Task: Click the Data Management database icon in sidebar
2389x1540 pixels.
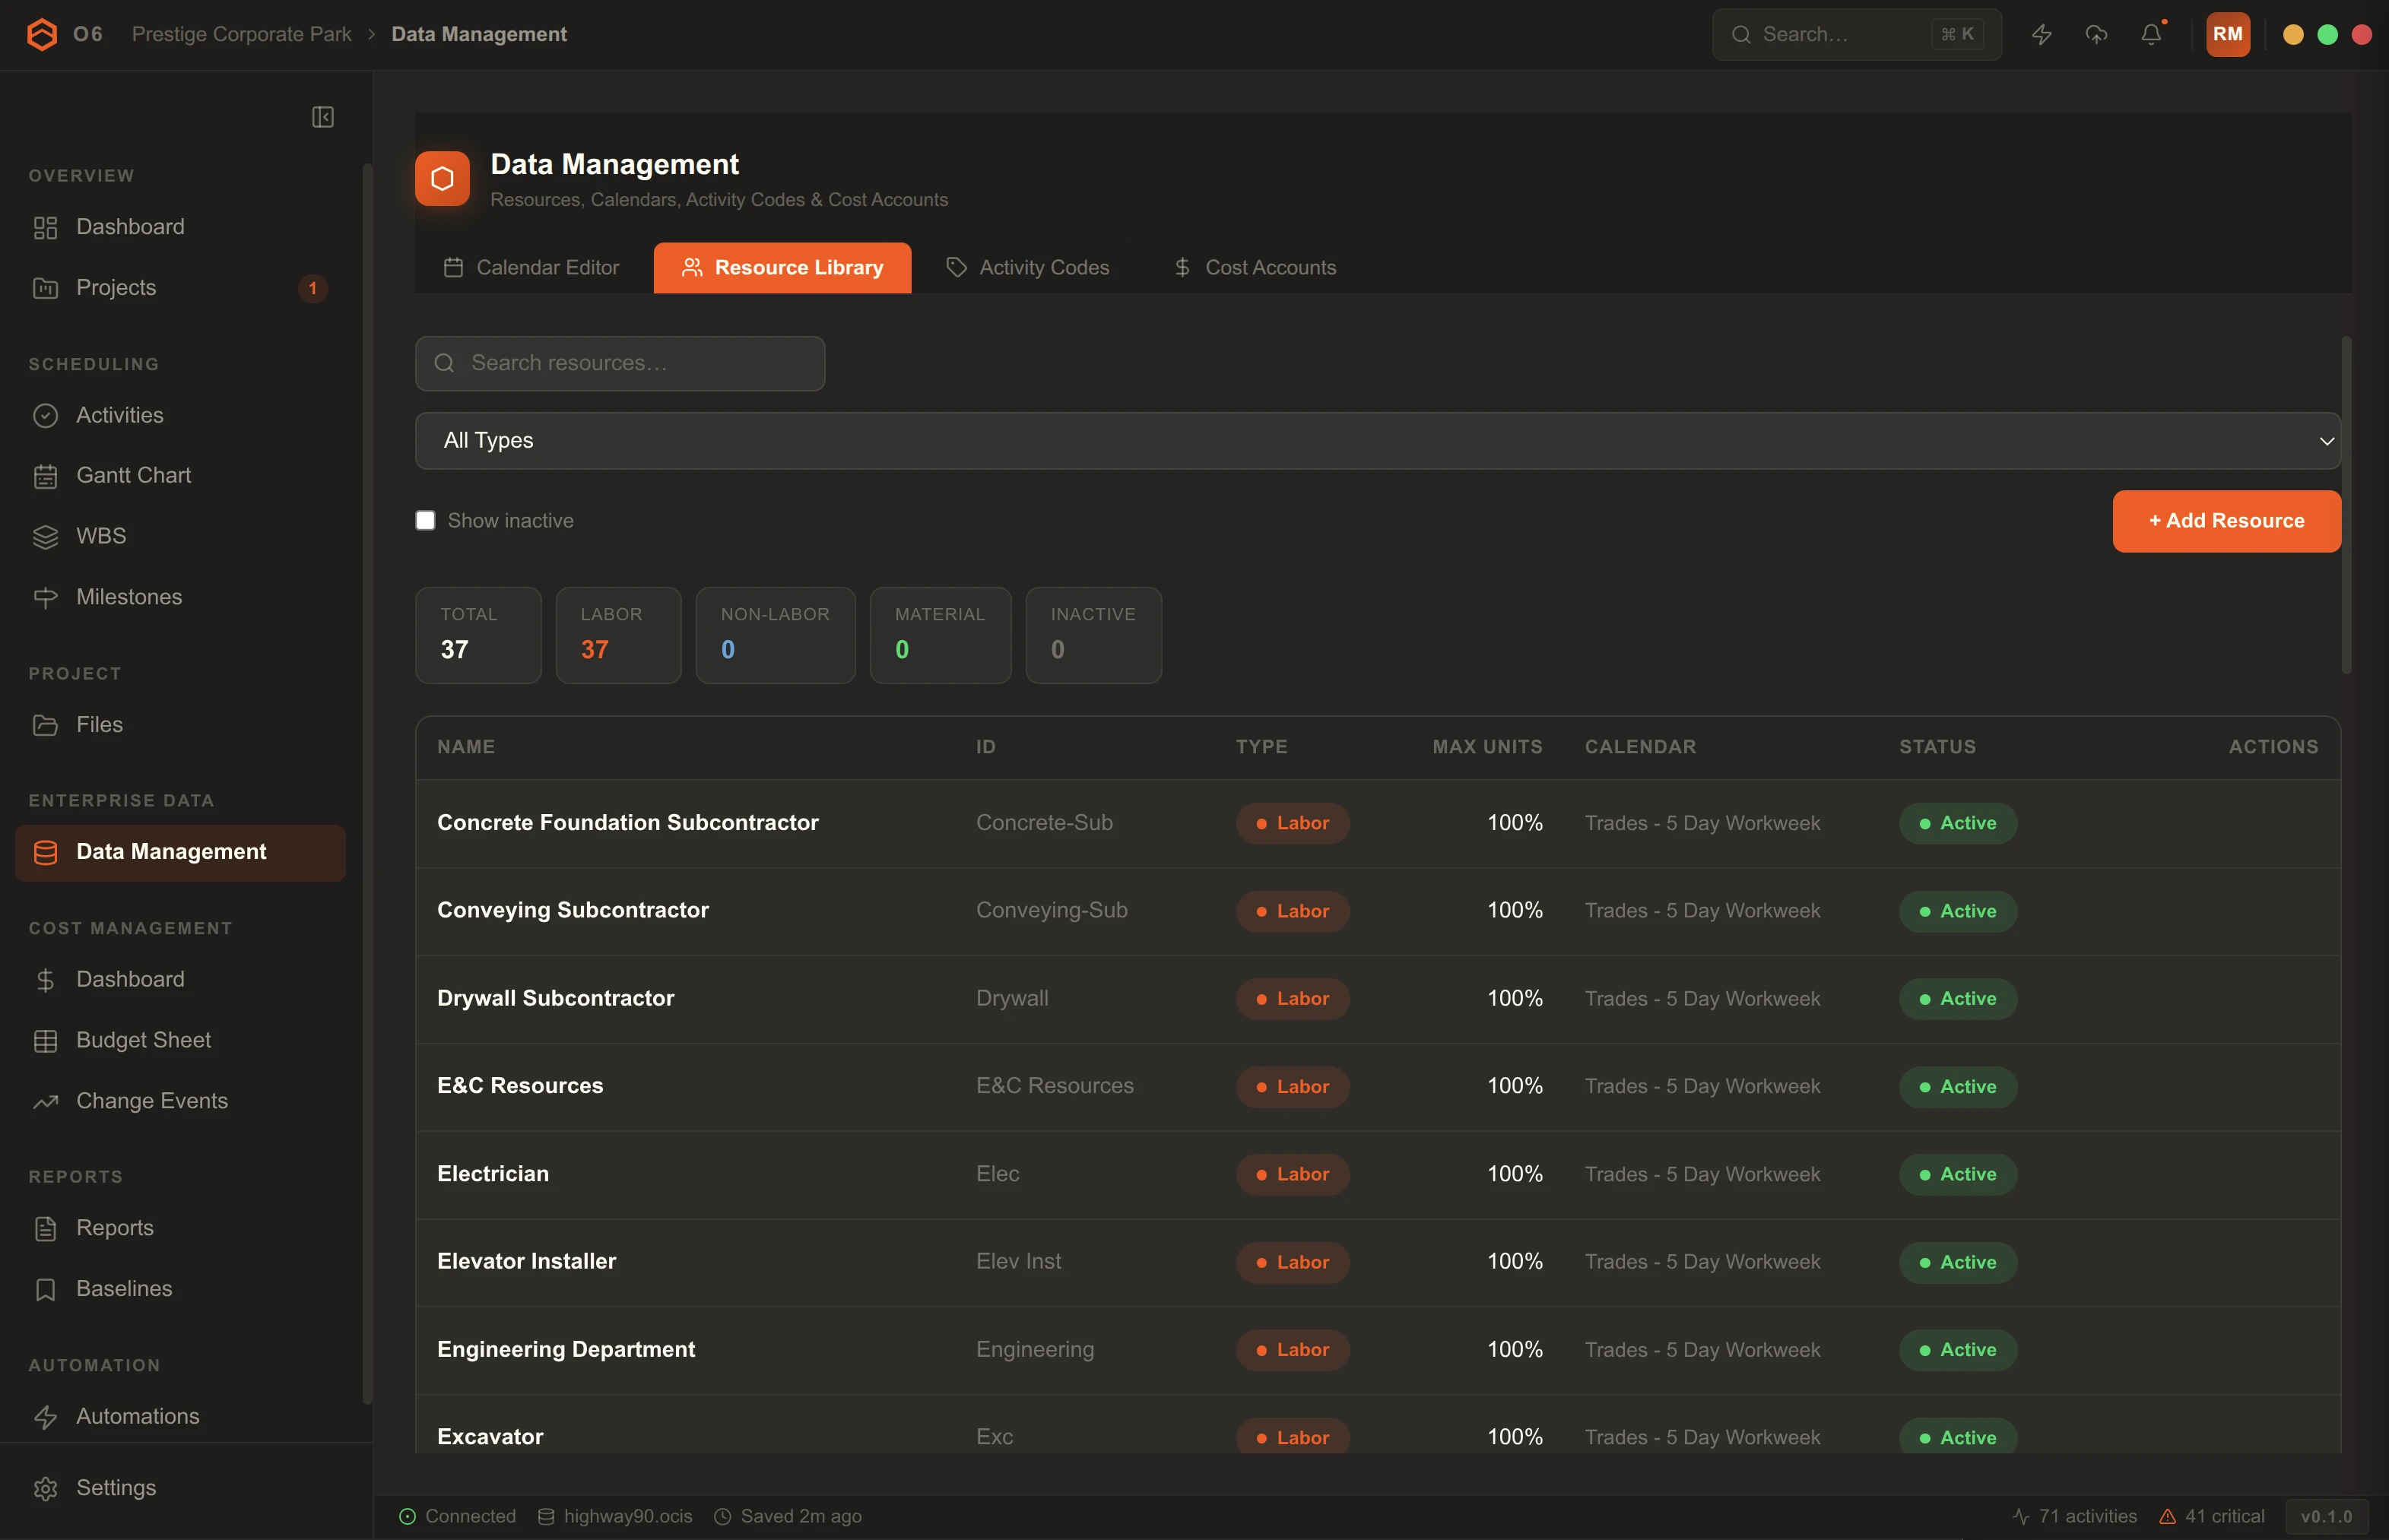Action: (45, 852)
